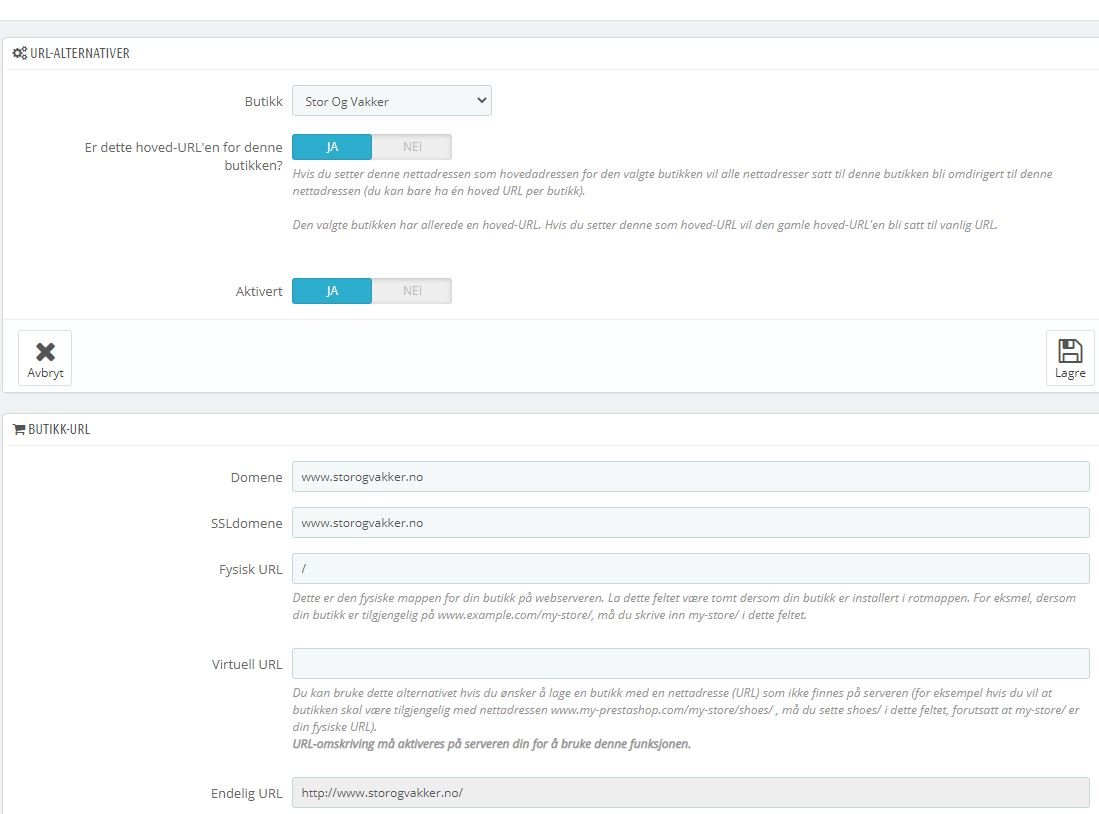1099x814 pixels.
Task: Focus the empty Virtuell URL field
Action: 690,663
